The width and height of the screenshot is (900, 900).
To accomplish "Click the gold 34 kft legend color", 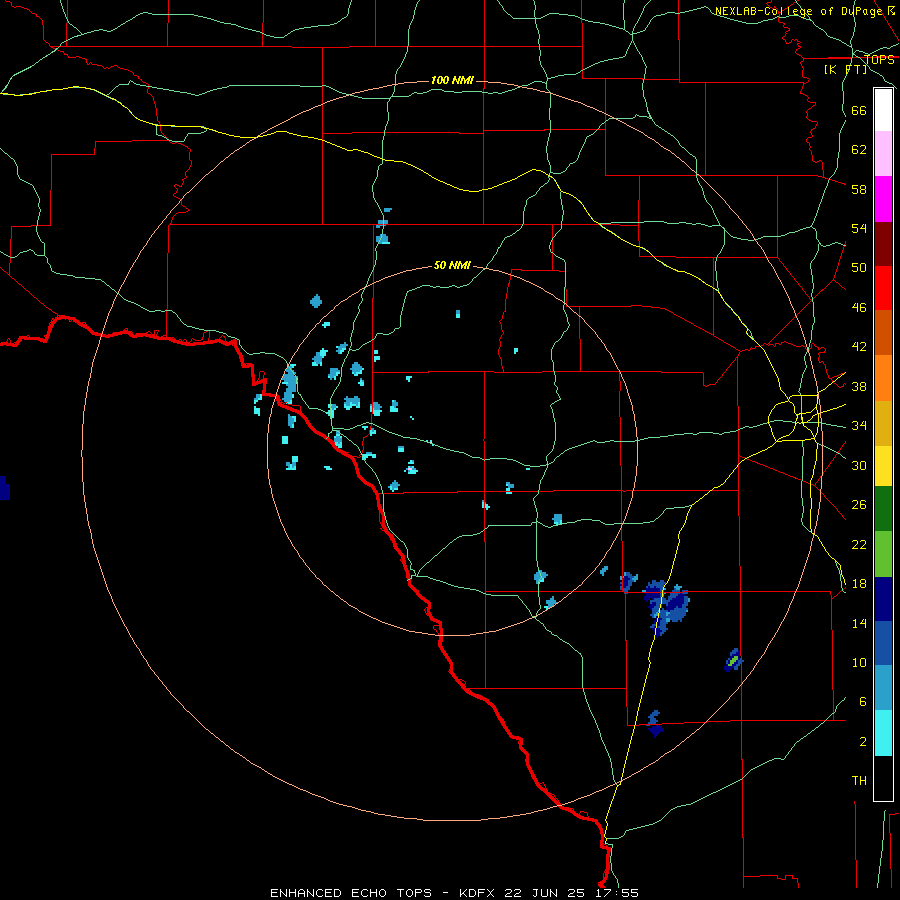I will 883,423.
